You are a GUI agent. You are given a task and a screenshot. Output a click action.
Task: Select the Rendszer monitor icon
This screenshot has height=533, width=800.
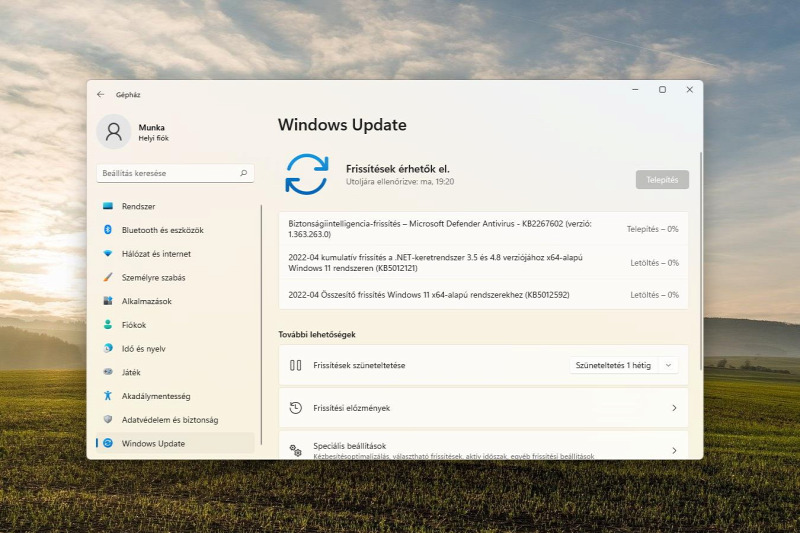click(x=108, y=206)
